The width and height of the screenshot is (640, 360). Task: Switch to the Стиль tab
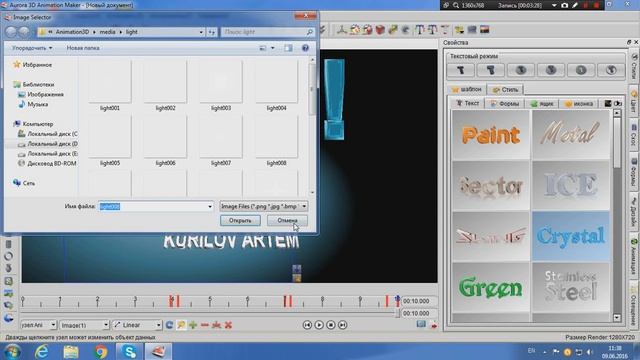505,89
